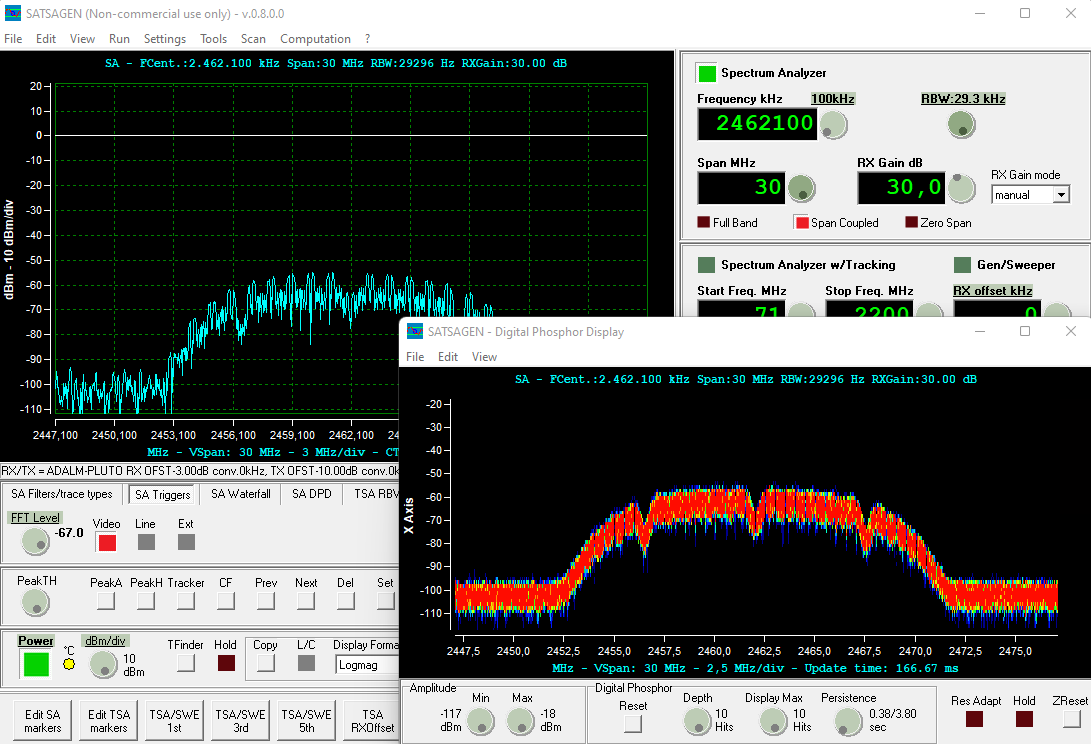Image resolution: width=1091 pixels, height=744 pixels.
Task: Toggle the L/C indicator
Action: point(306,663)
